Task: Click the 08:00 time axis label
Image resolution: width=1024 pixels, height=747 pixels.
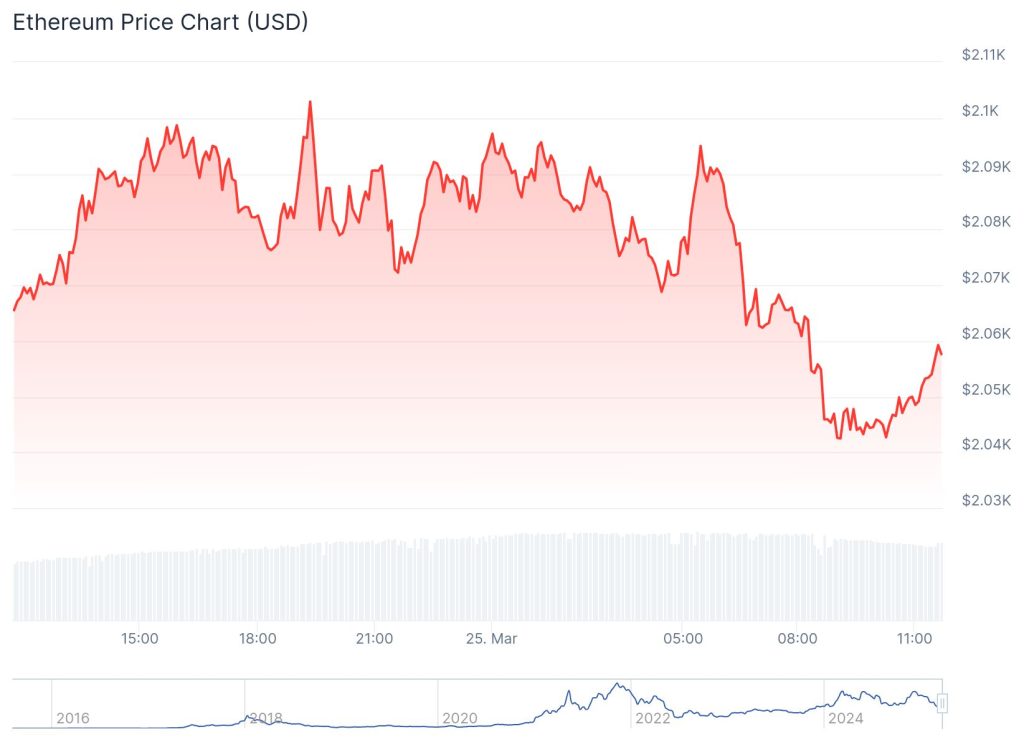Action: 798,638
